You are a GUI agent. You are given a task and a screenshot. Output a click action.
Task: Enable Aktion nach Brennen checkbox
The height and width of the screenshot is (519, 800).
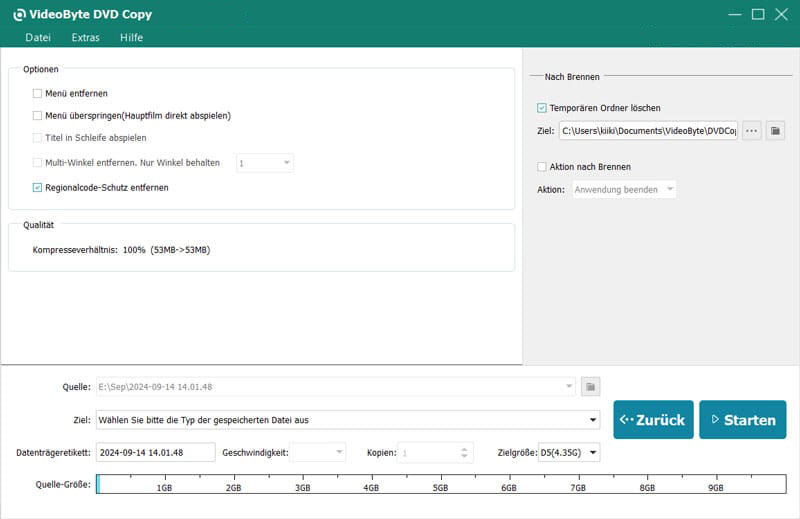[542, 167]
